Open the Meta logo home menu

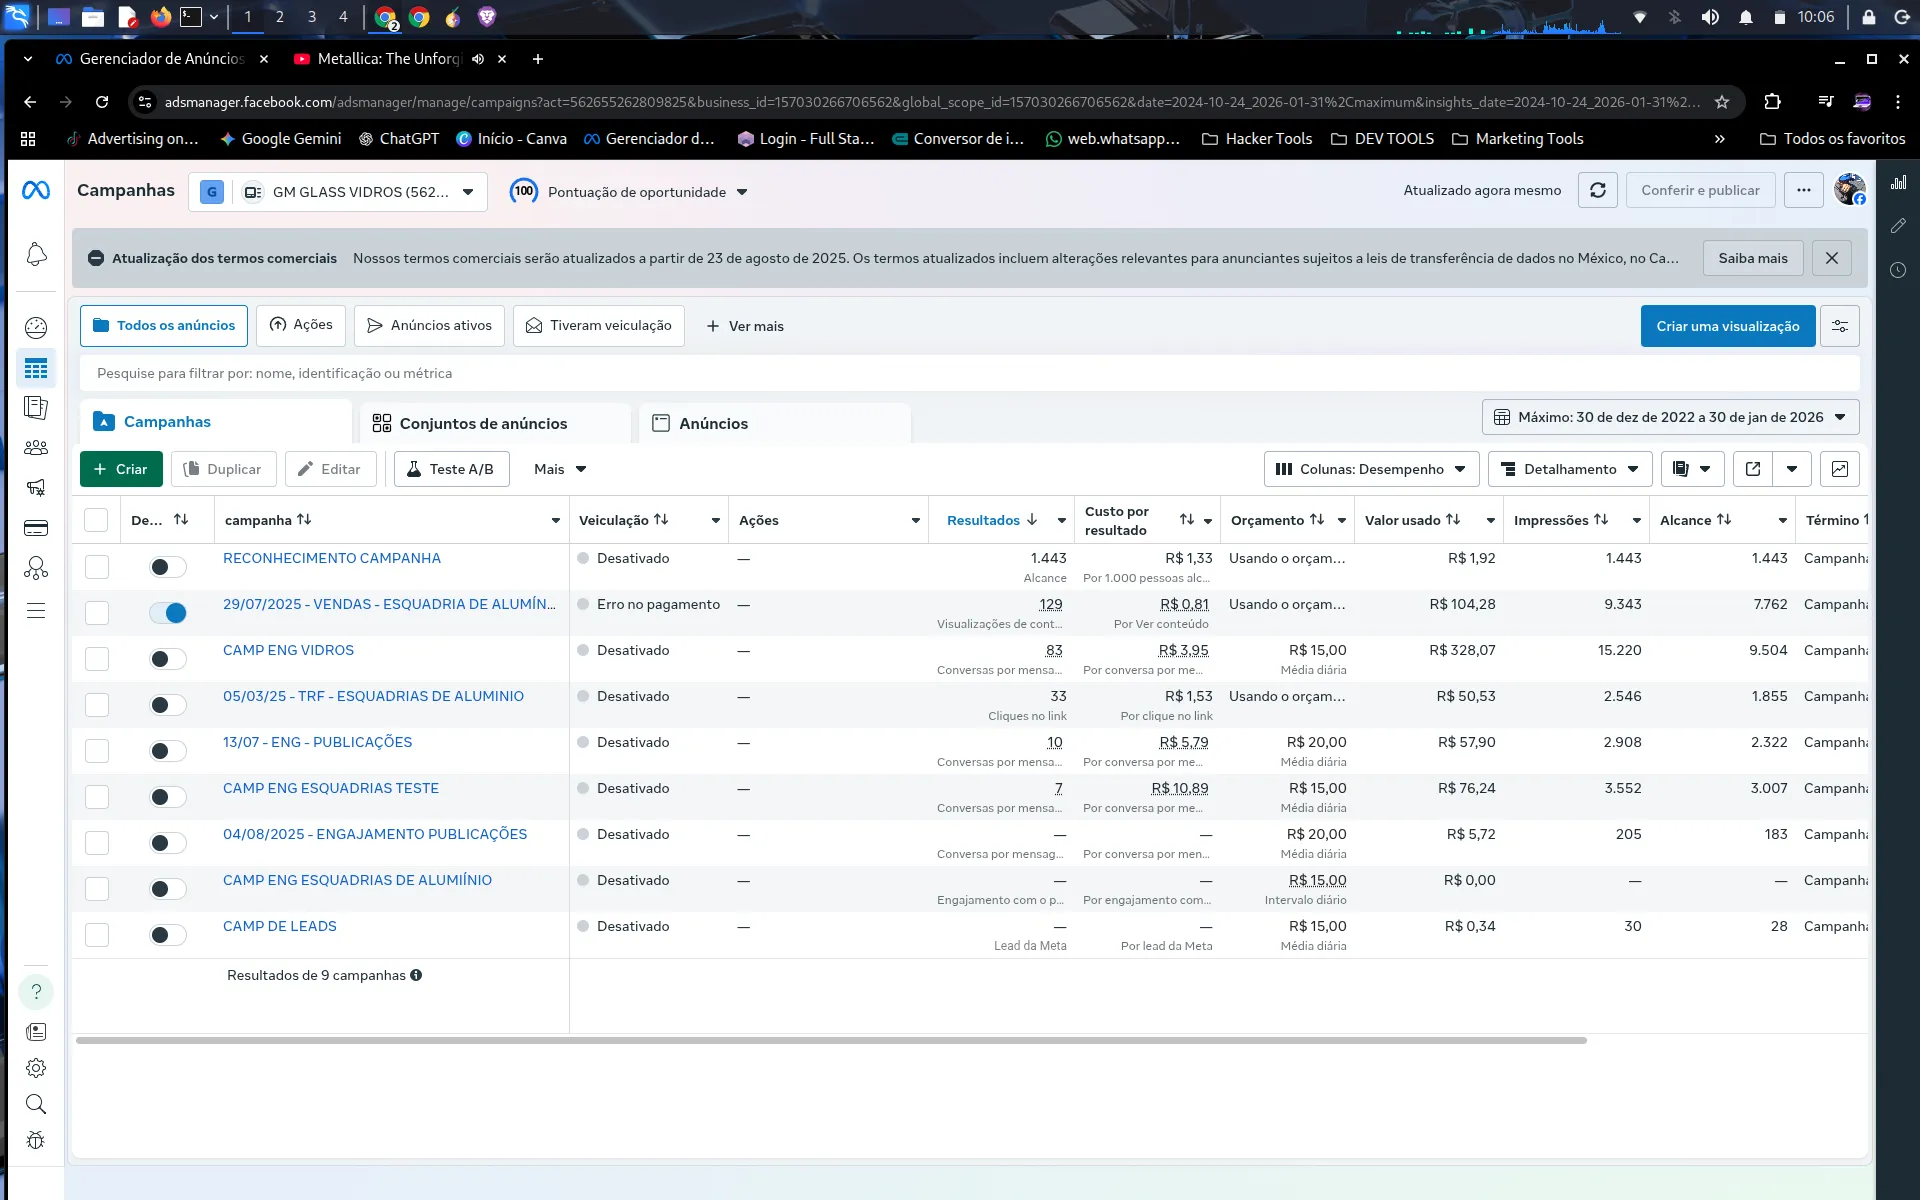pyautogui.click(x=36, y=190)
